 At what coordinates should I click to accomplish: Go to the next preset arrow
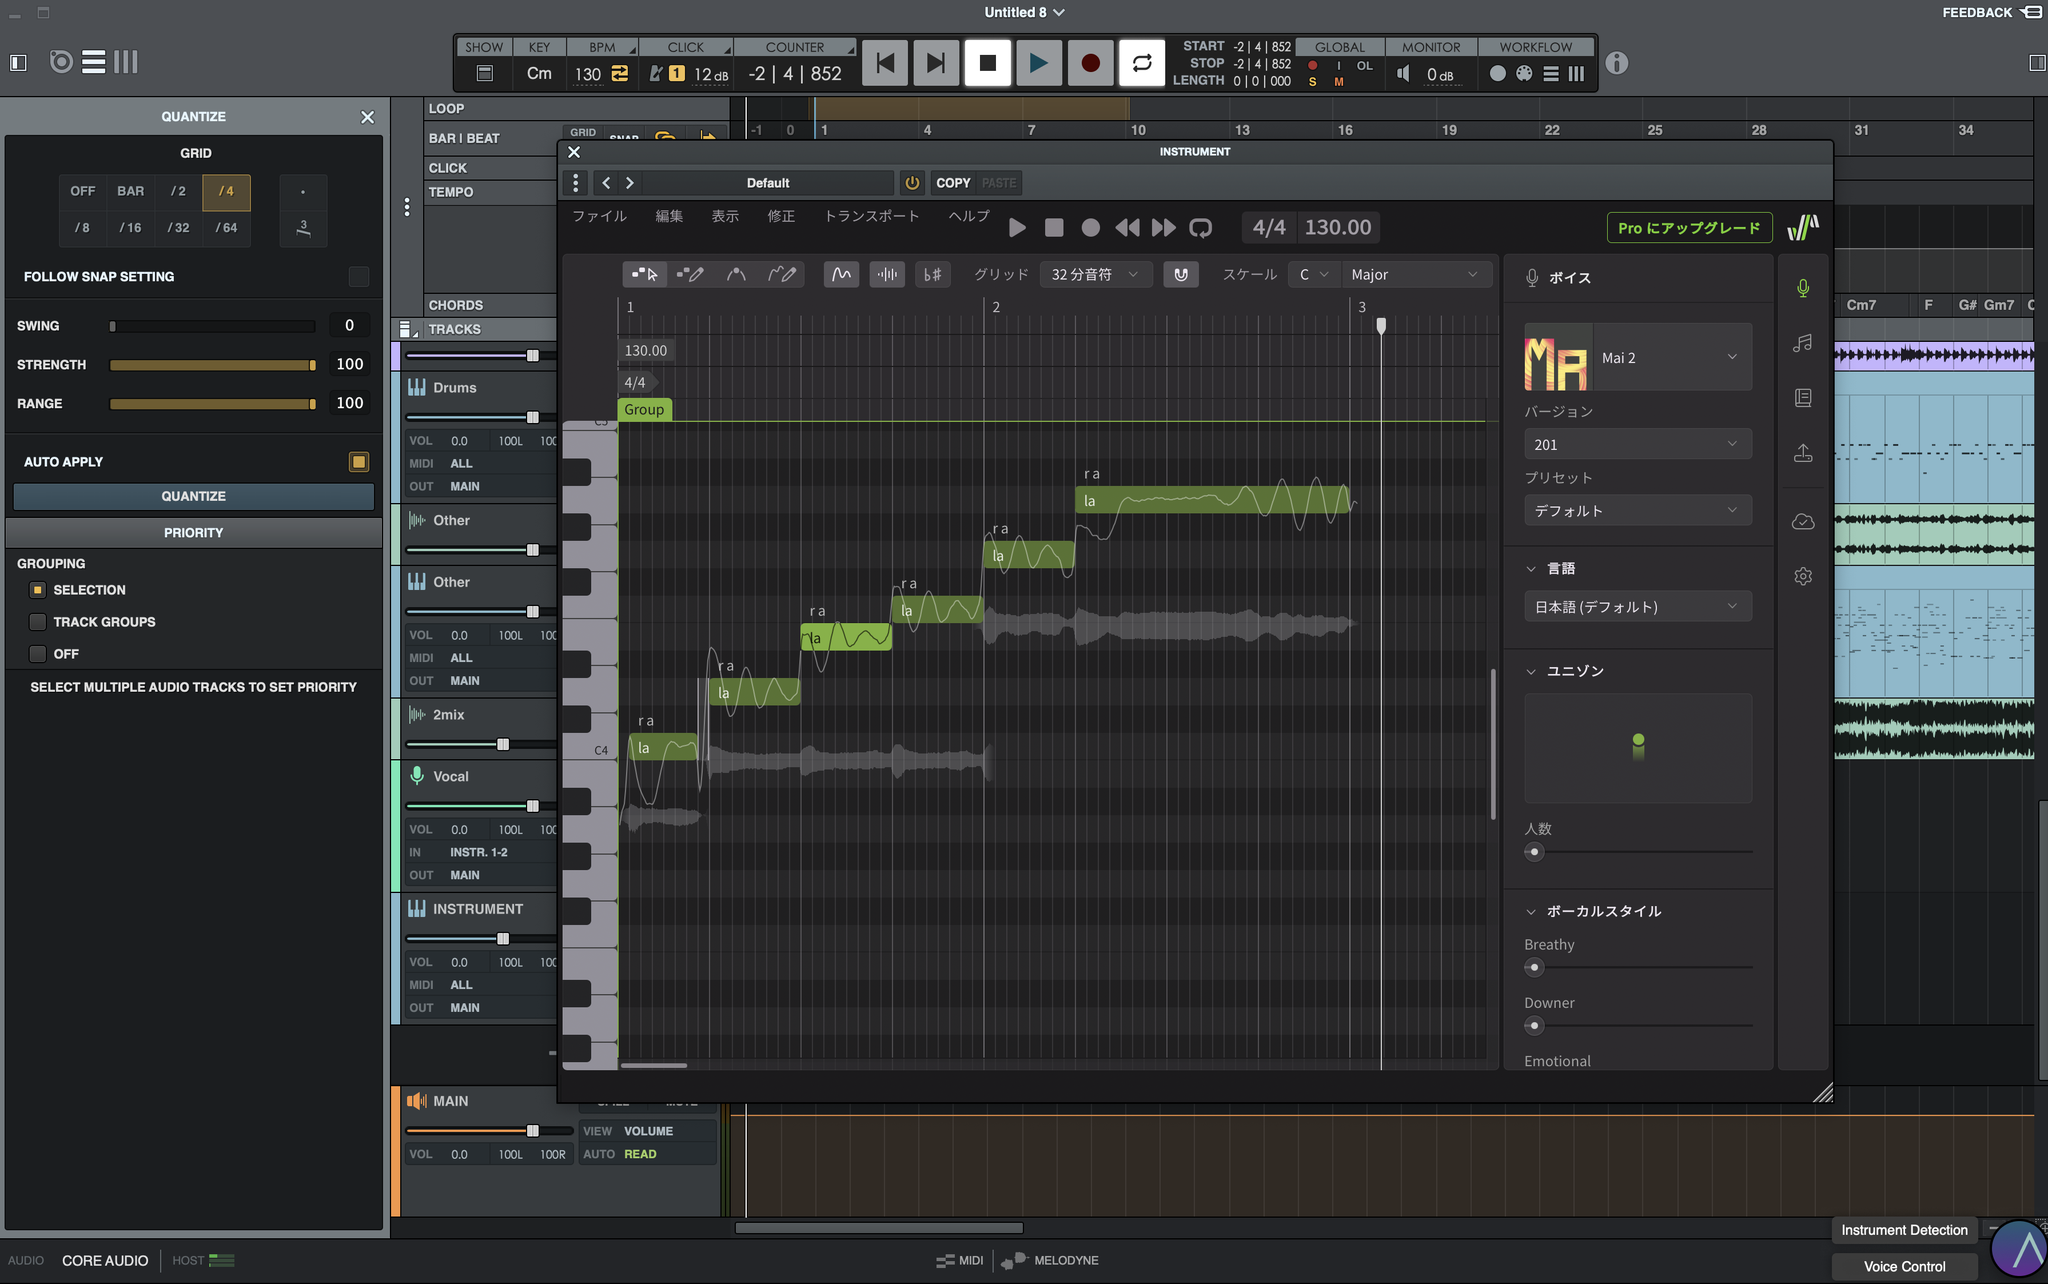click(x=630, y=183)
